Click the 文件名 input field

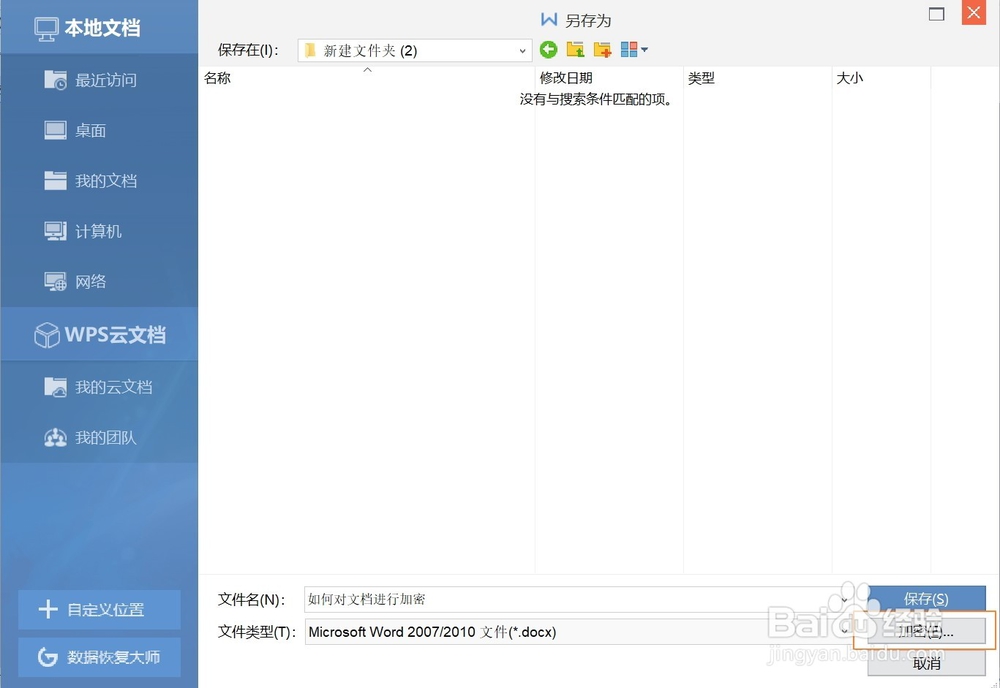pos(578,599)
